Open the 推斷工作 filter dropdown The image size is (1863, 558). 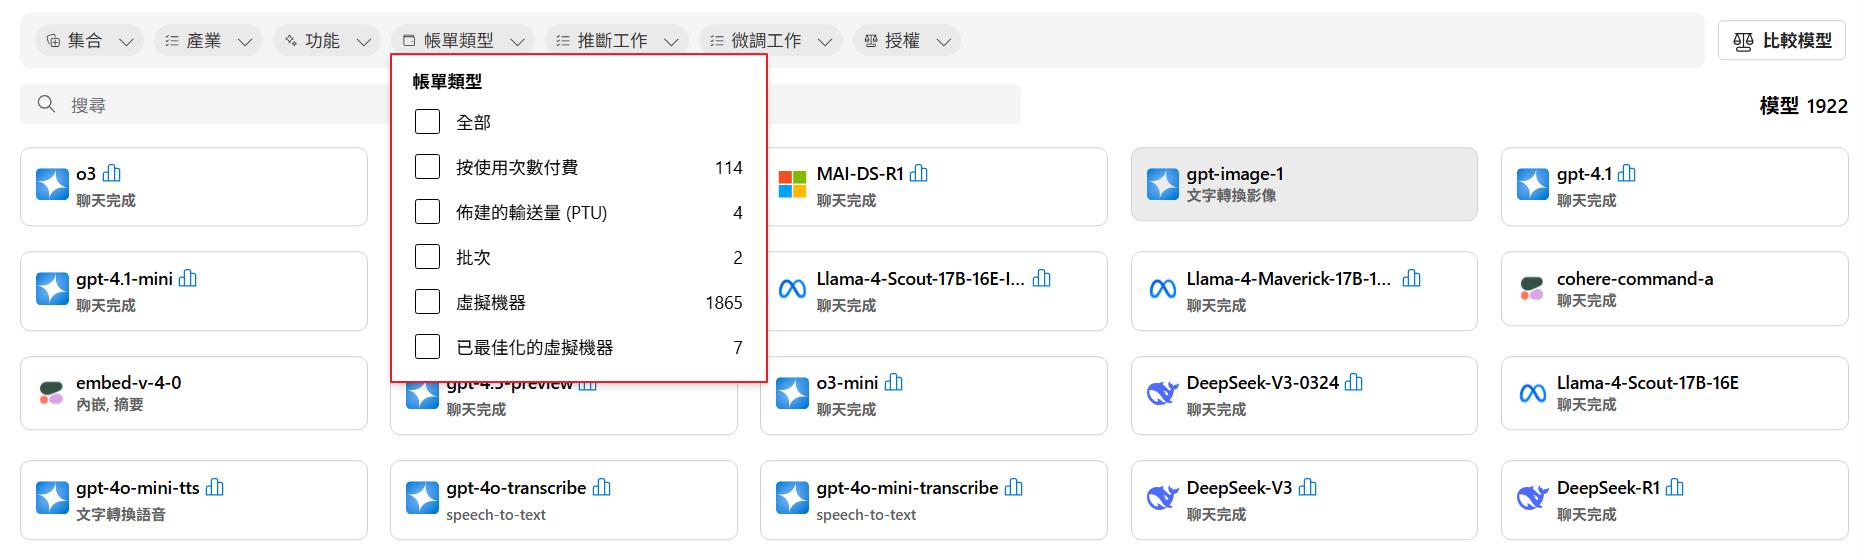pyautogui.click(x=617, y=41)
